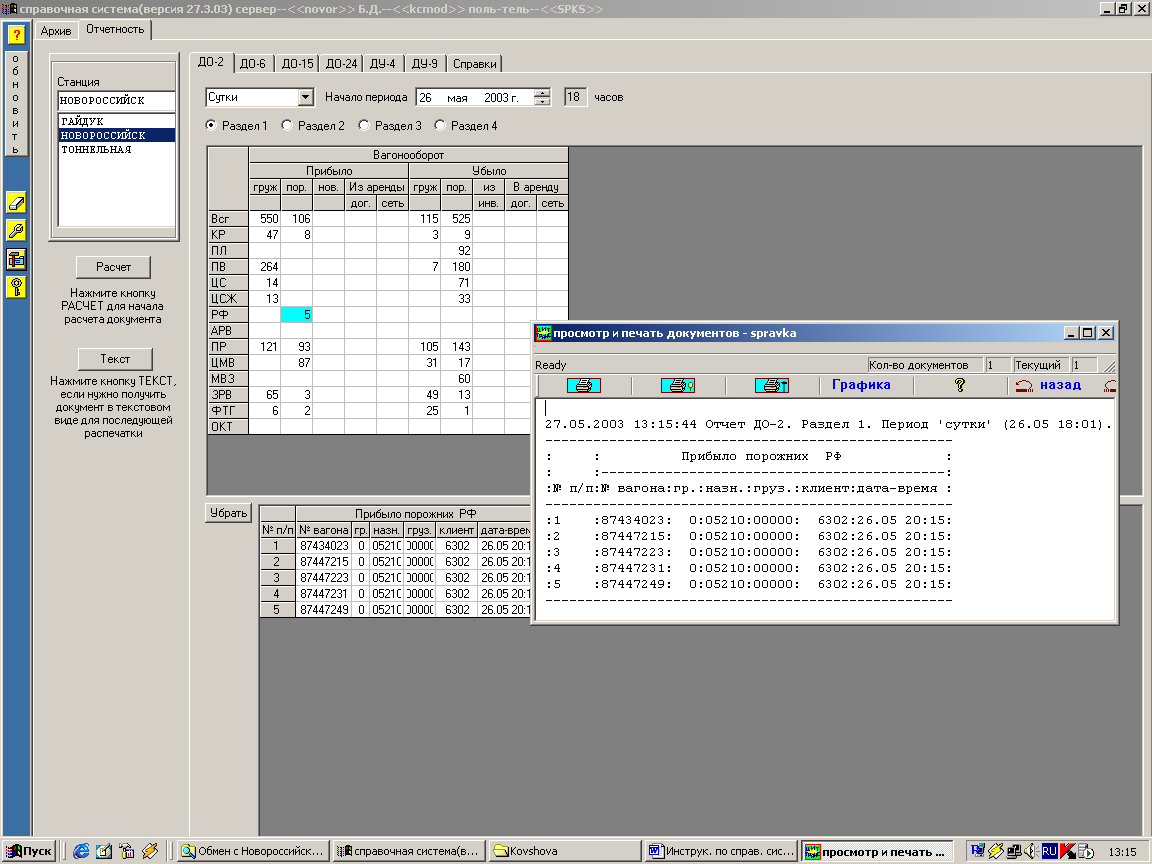
Task: Select the Раздел 4 radio button
Action: 440,126
